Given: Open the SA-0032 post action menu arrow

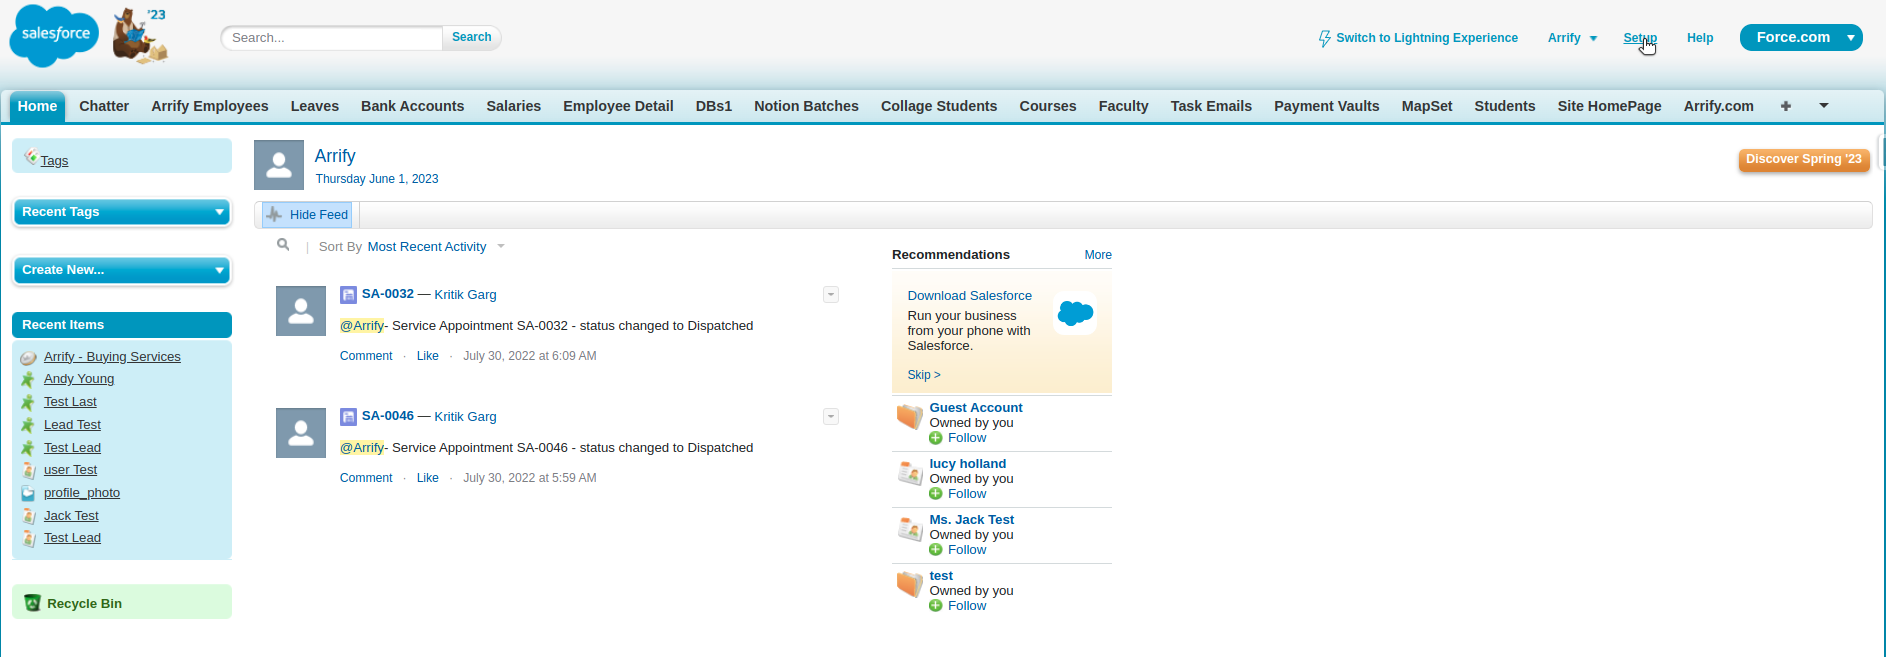Looking at the screenshot, I should point(831,294).
